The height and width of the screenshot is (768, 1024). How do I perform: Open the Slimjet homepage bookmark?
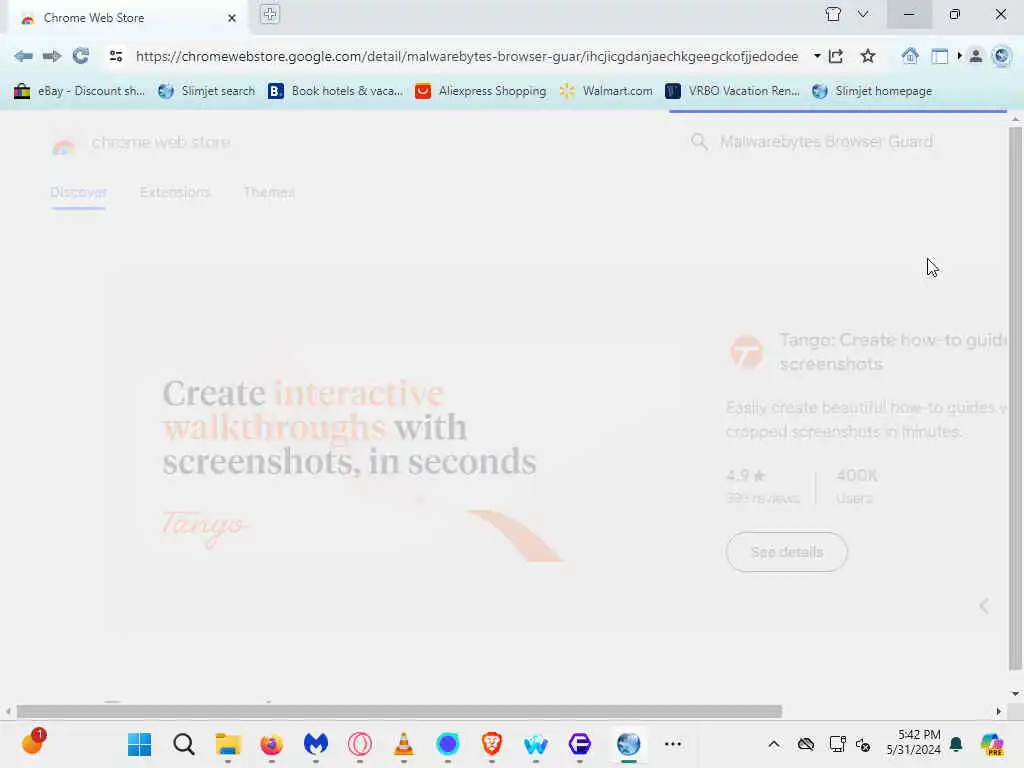click(x=872, y=91)
